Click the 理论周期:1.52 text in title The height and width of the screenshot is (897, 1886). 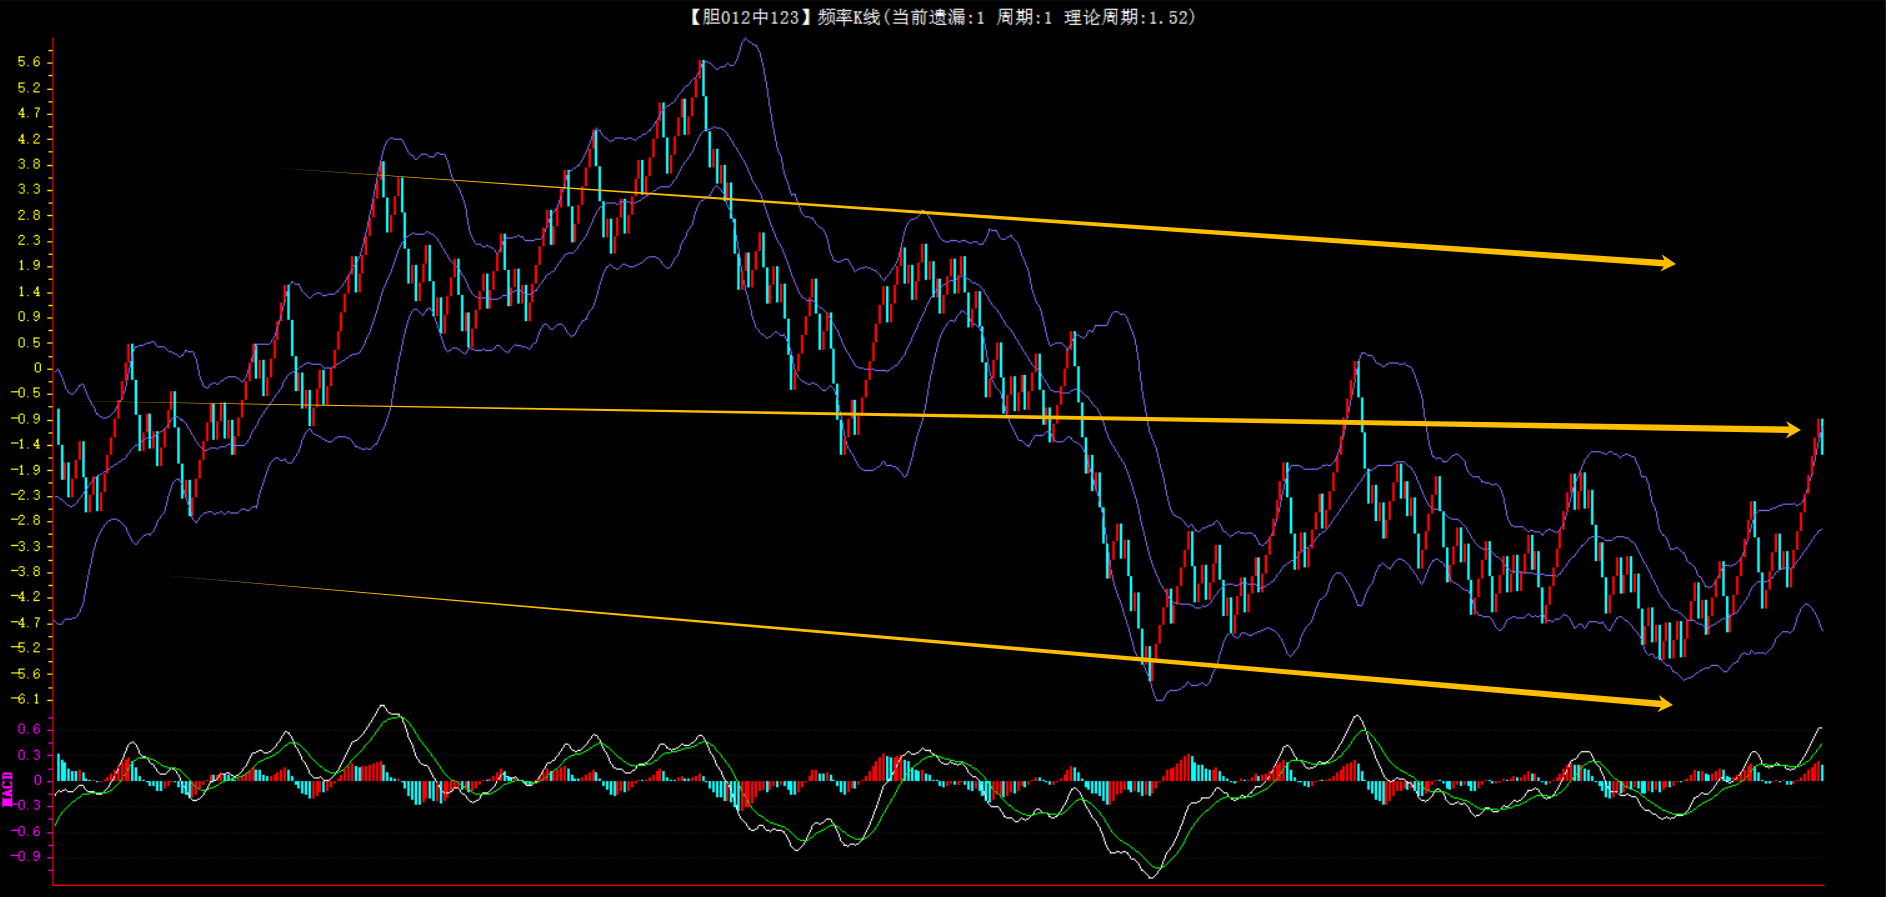[1129, 17]
